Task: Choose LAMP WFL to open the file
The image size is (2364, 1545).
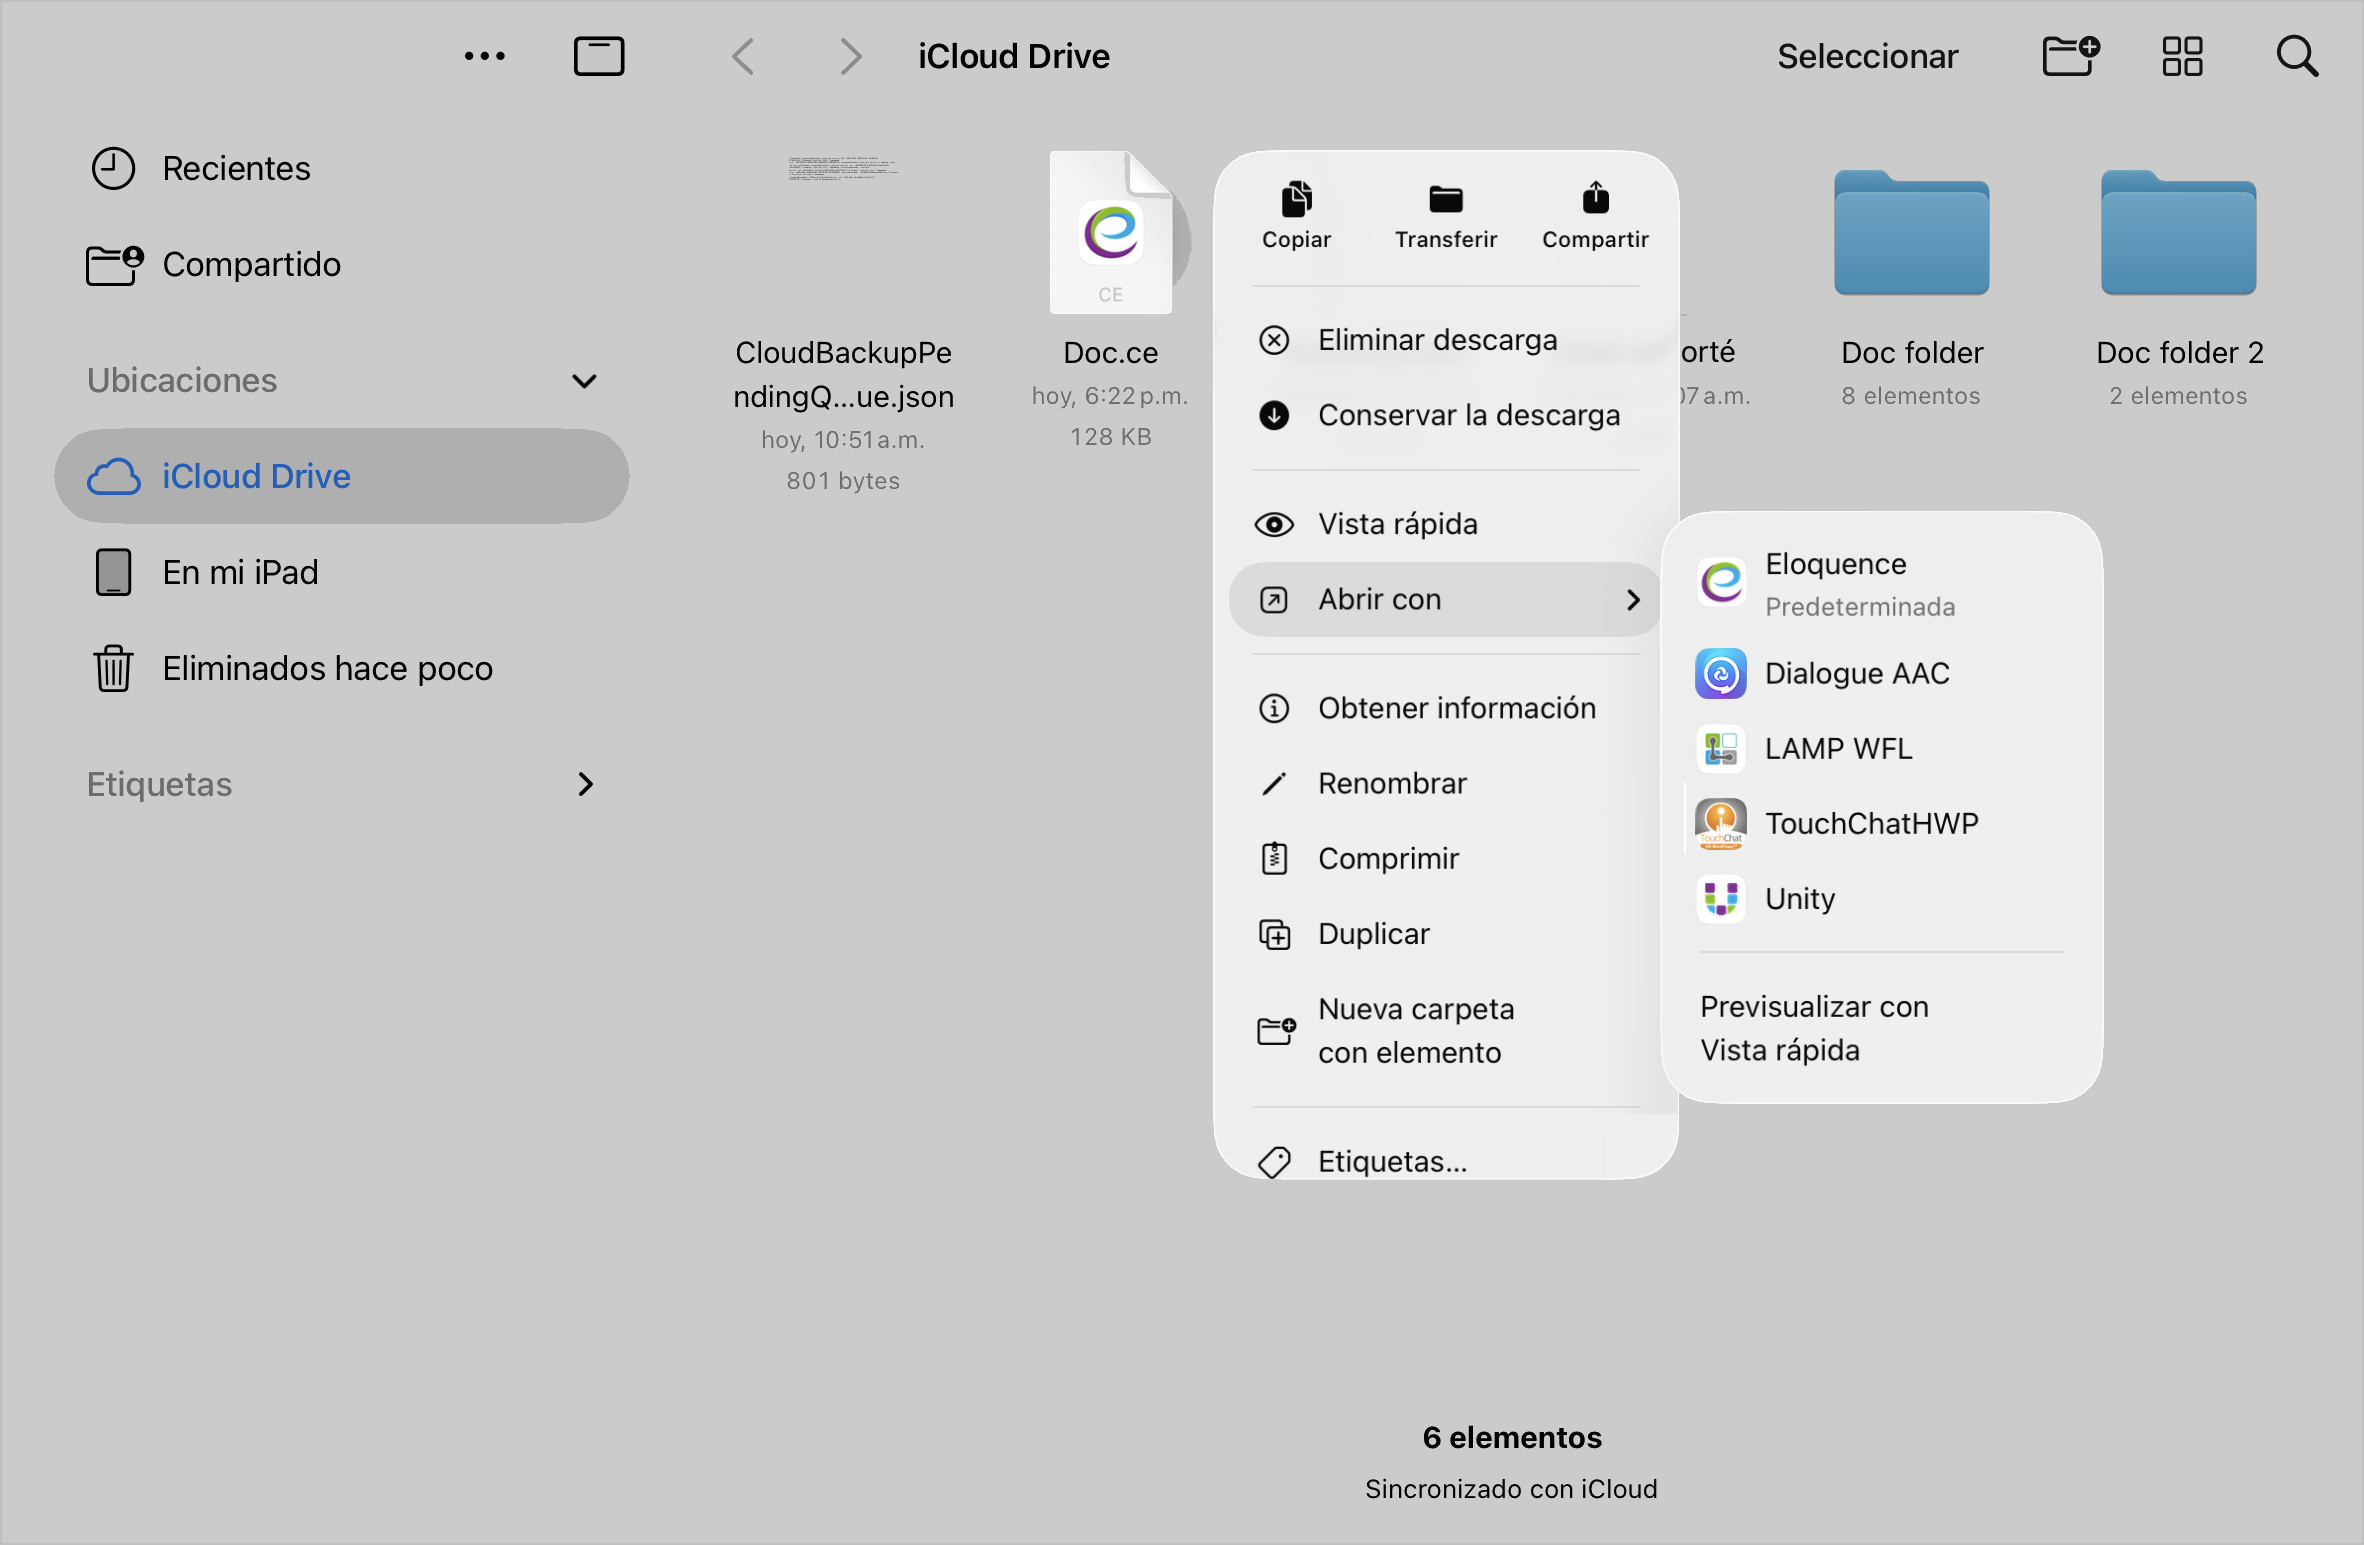Action: click(x=1837, y=749)
